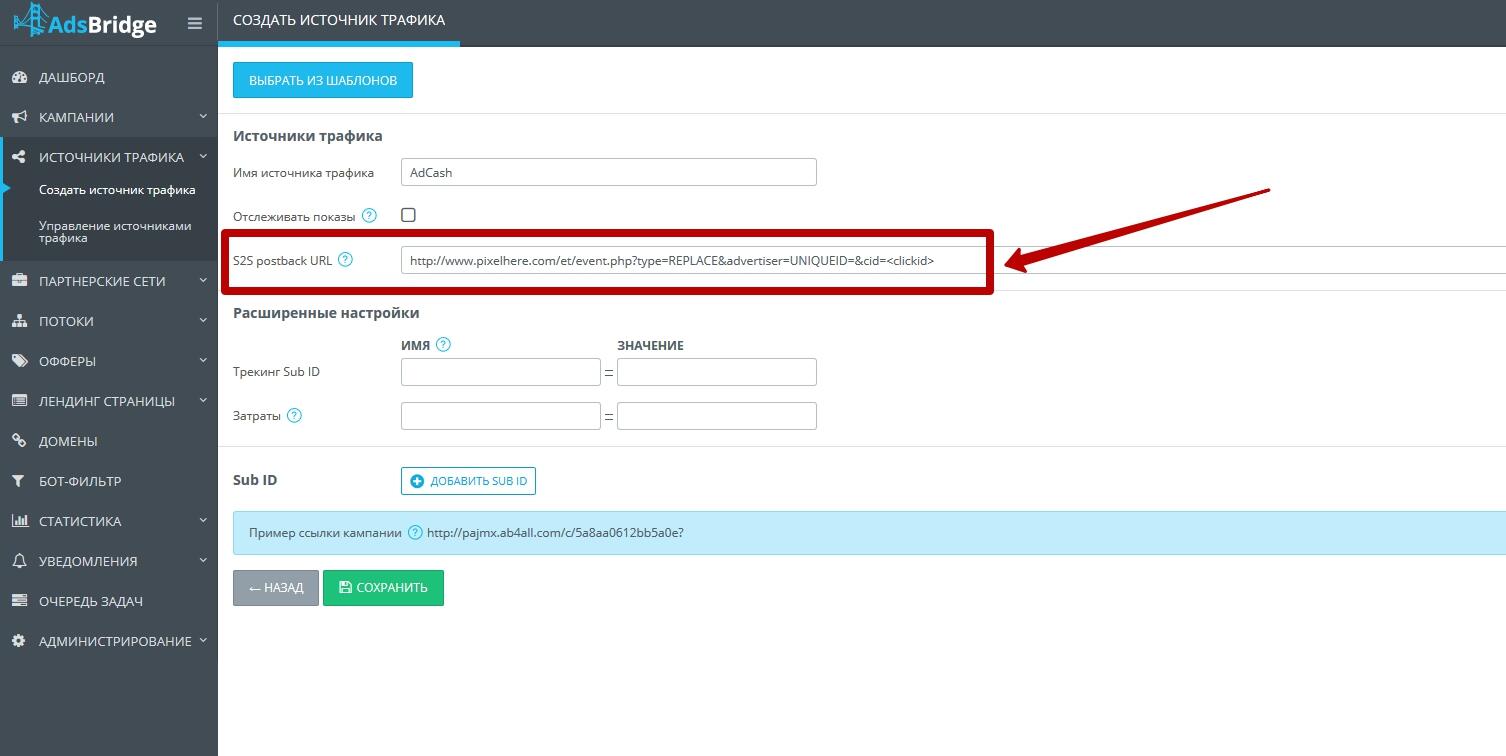1506x756 pixels.
Task: Expand the Уведомления menu chevron
Action: [x=203, y=560]
